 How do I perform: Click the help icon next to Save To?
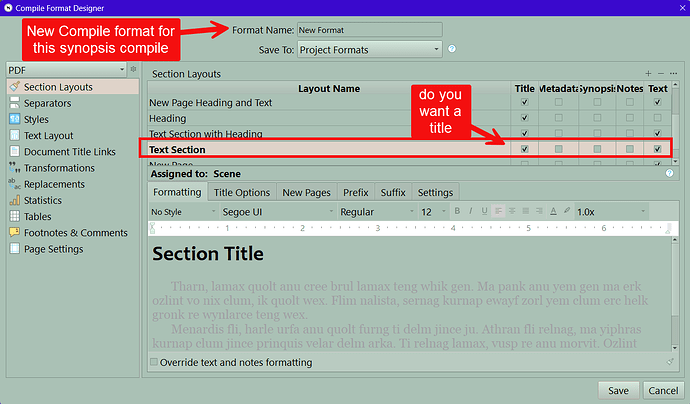452,49
